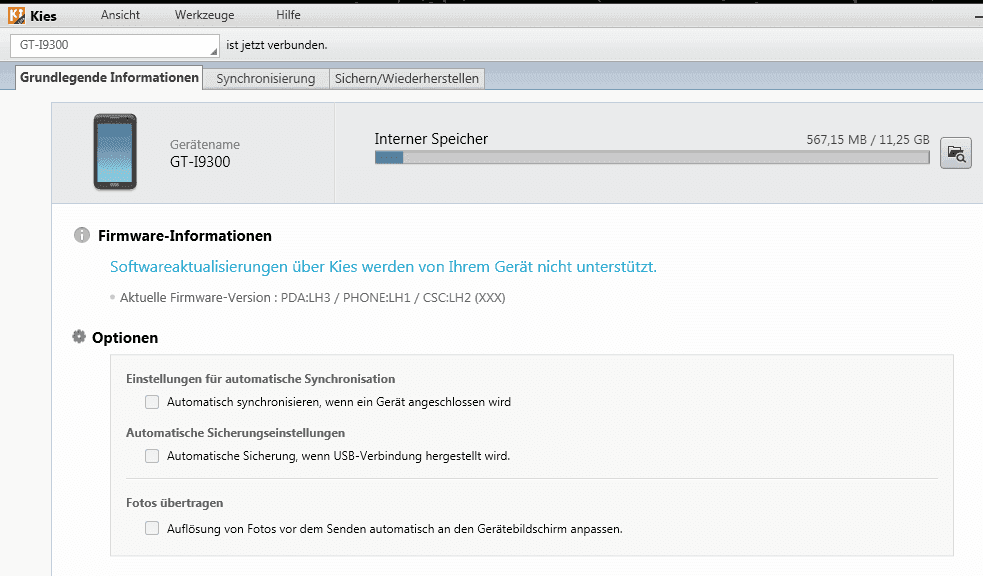Check the photo resolution auto-adjust option

[152, 528]
